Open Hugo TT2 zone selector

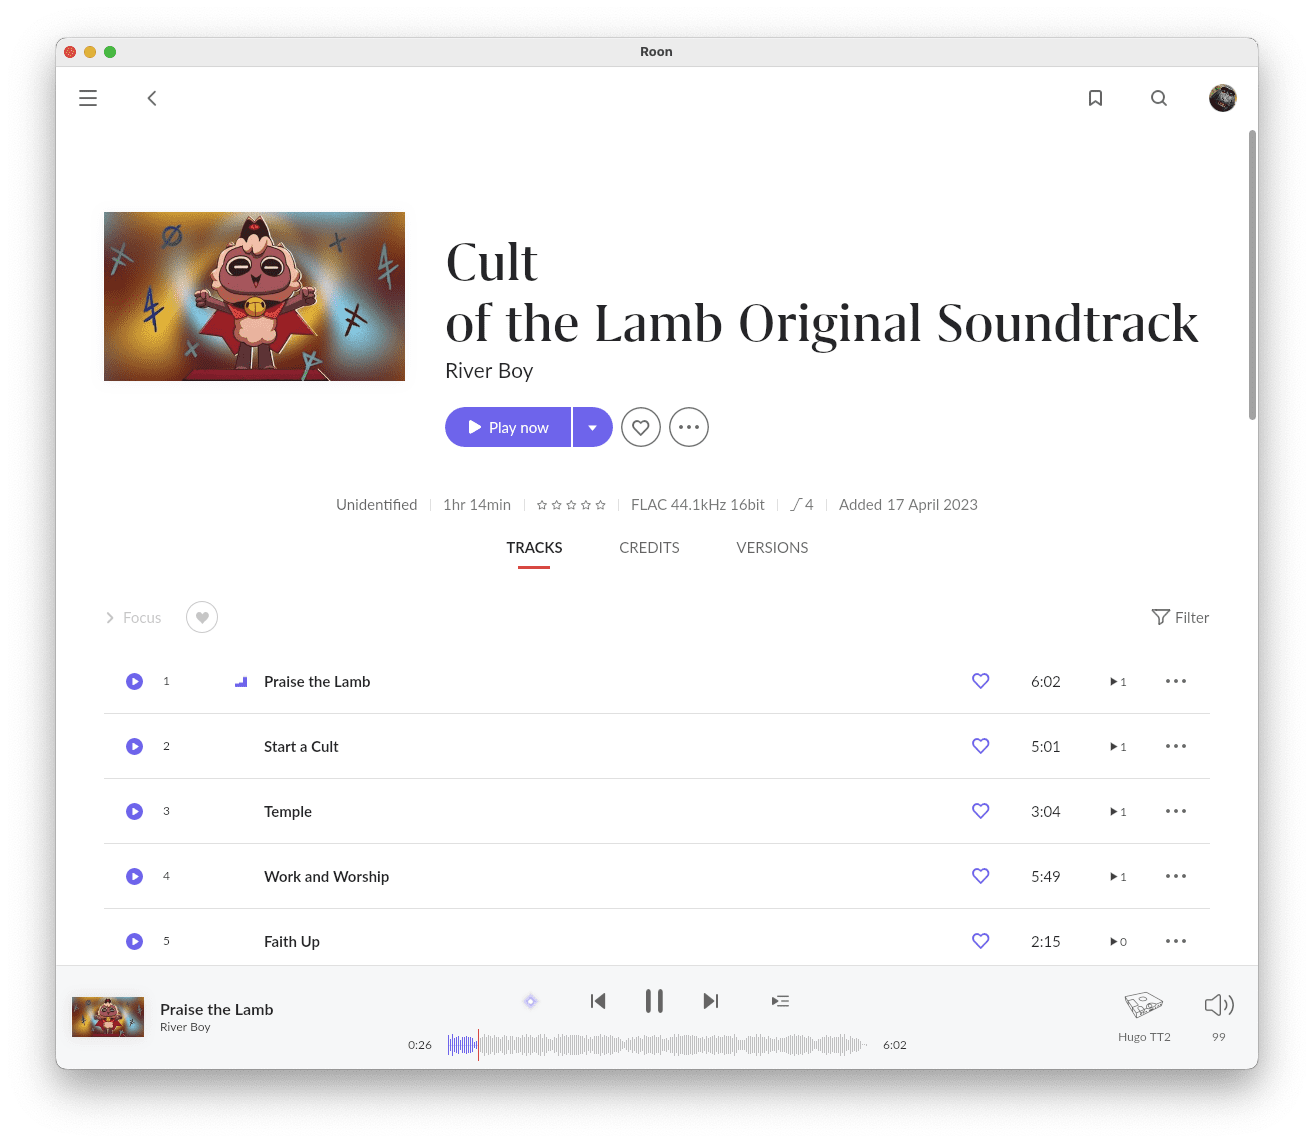coord(1144,1015)
